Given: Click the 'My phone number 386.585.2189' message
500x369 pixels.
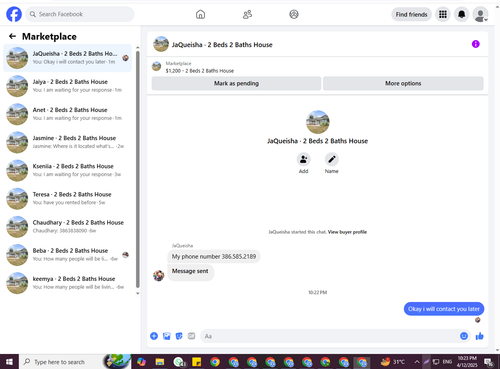Looking at the screenshot, I should (214, 256).
